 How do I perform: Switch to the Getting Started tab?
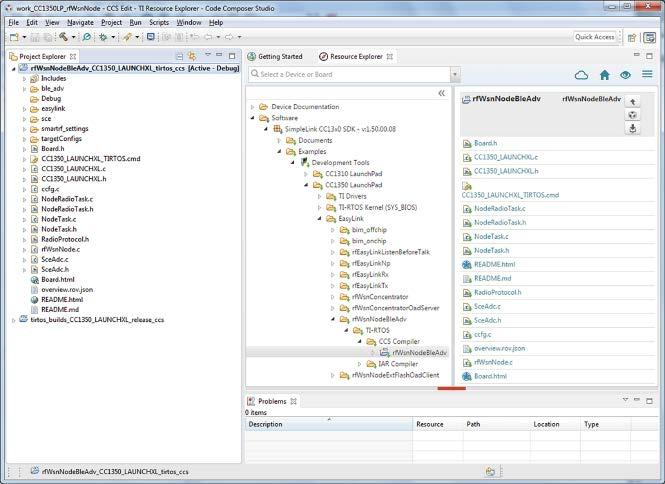tap(275, 56)
